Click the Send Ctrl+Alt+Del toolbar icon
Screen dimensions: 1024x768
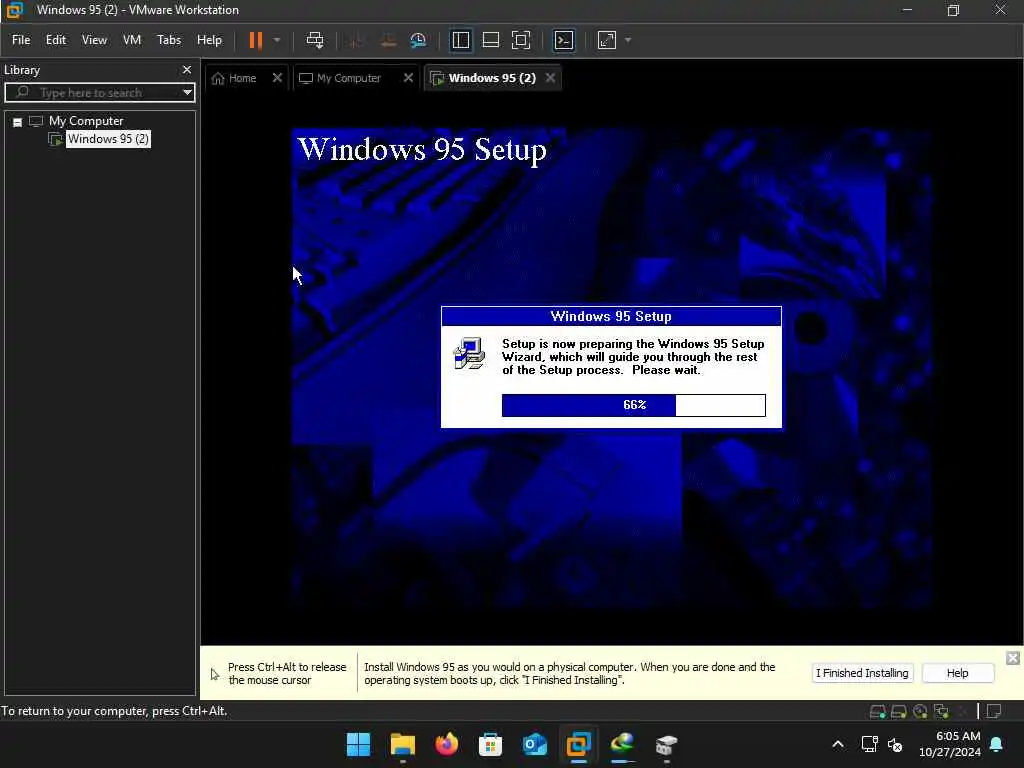(x=315, y=40)
